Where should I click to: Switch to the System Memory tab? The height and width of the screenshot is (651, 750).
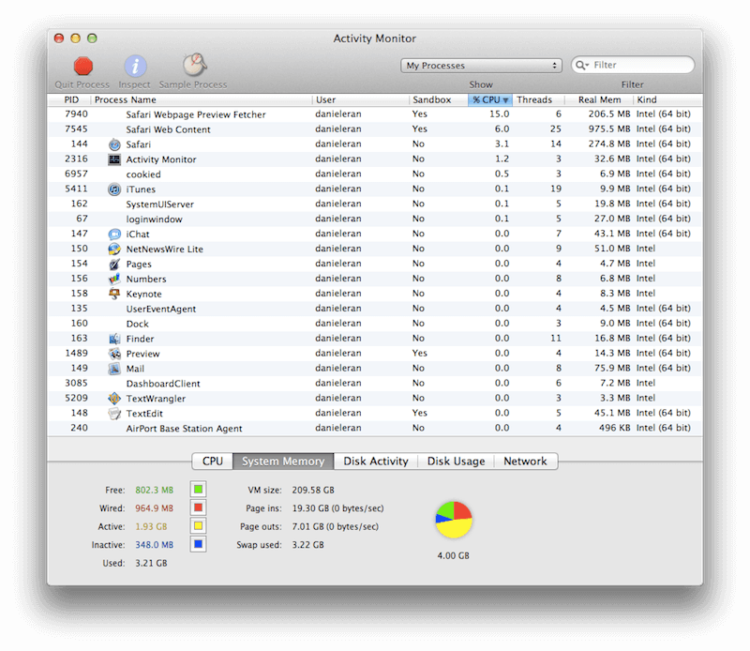pyautogui.click(x=283, y=461)
